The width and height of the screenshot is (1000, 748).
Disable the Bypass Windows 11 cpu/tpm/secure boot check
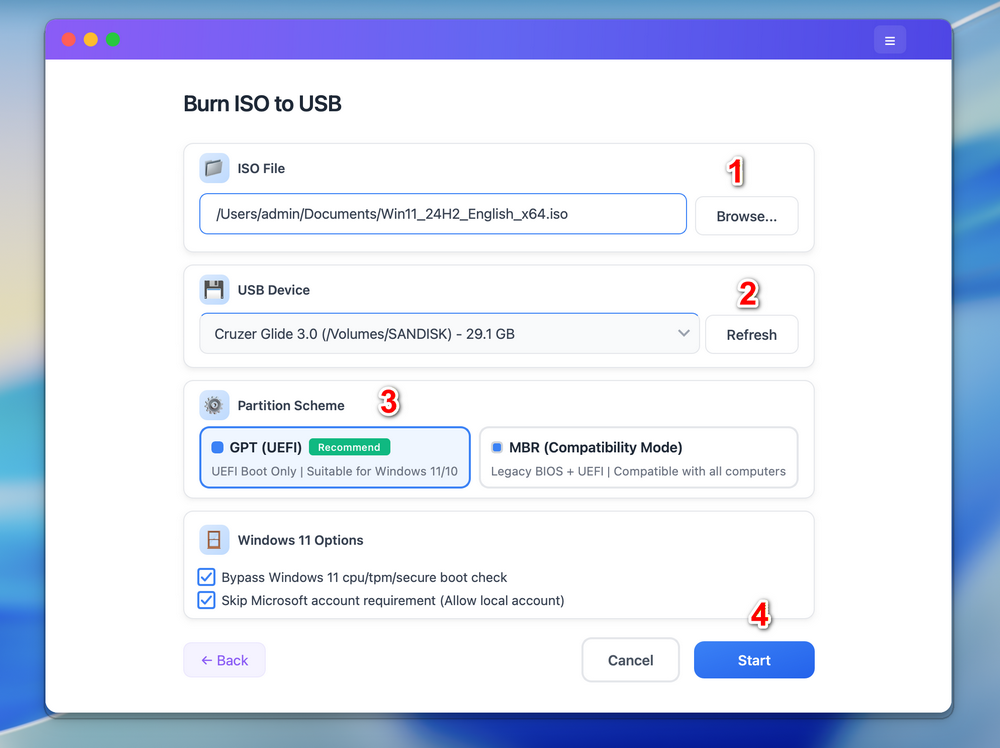(x=206, y=577)
